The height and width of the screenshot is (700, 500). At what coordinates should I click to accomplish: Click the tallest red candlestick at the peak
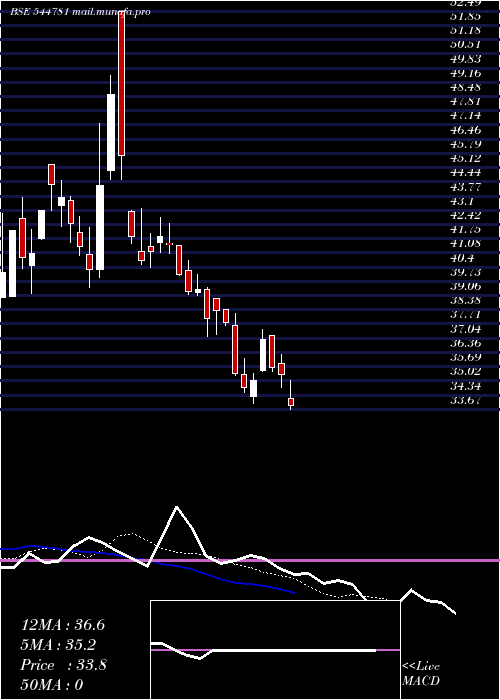(x=121, y=83)
